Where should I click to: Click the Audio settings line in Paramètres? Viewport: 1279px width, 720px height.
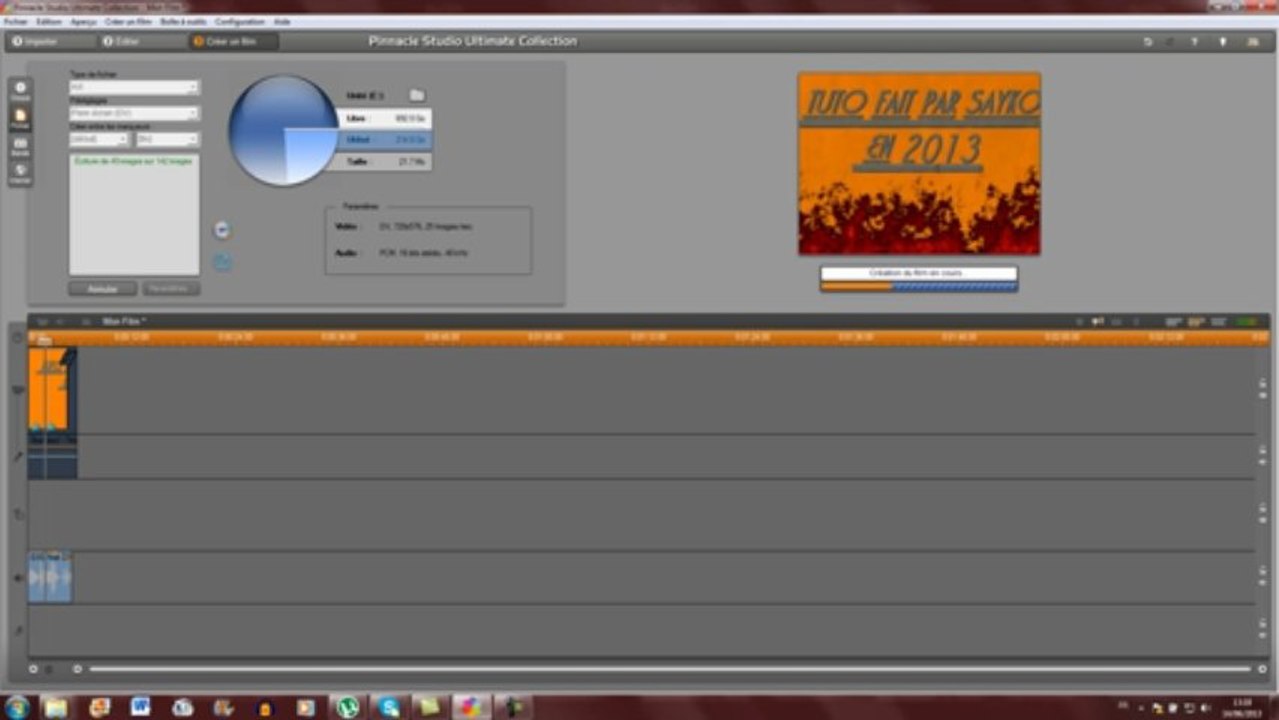(x=401, y=253)
